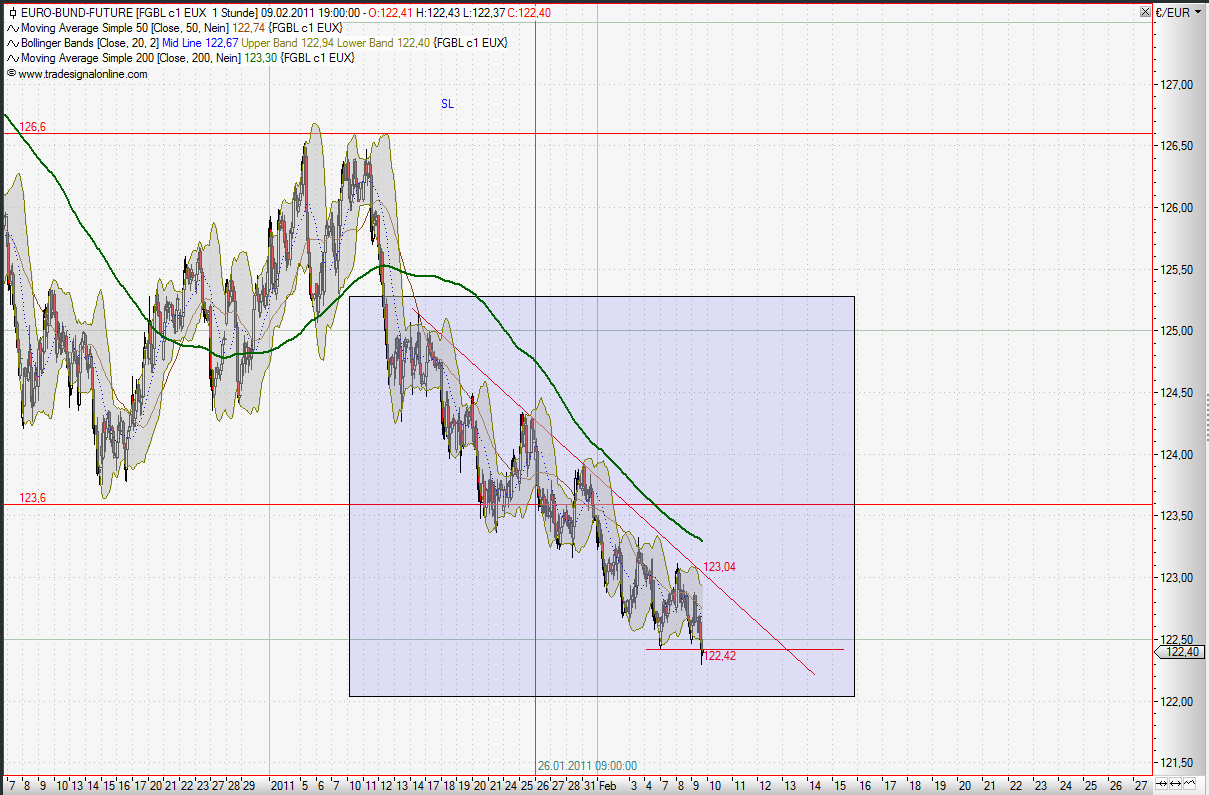Select the zigzag price-scaling icon bottom right
1209x795 pixels.
[x=1189, y=784]
